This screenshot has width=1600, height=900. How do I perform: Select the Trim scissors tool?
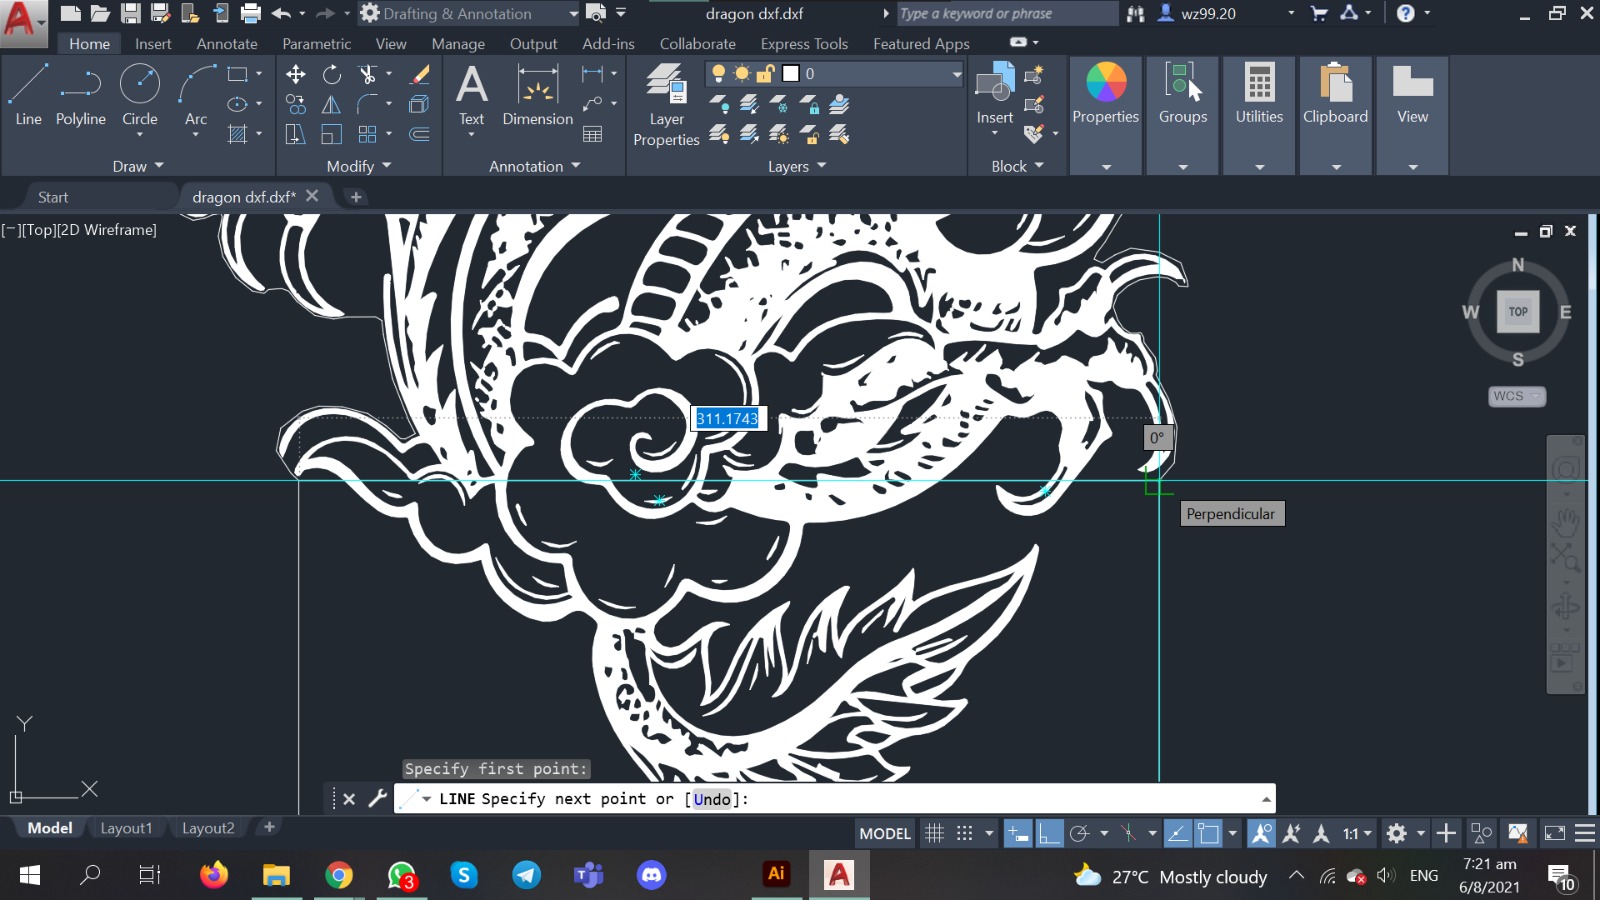pyautogui.click(x=367, y=74)
